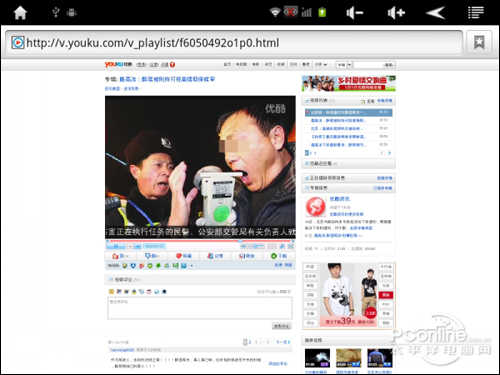
Task: Click the Youku logo
Action: coord(119,64)
